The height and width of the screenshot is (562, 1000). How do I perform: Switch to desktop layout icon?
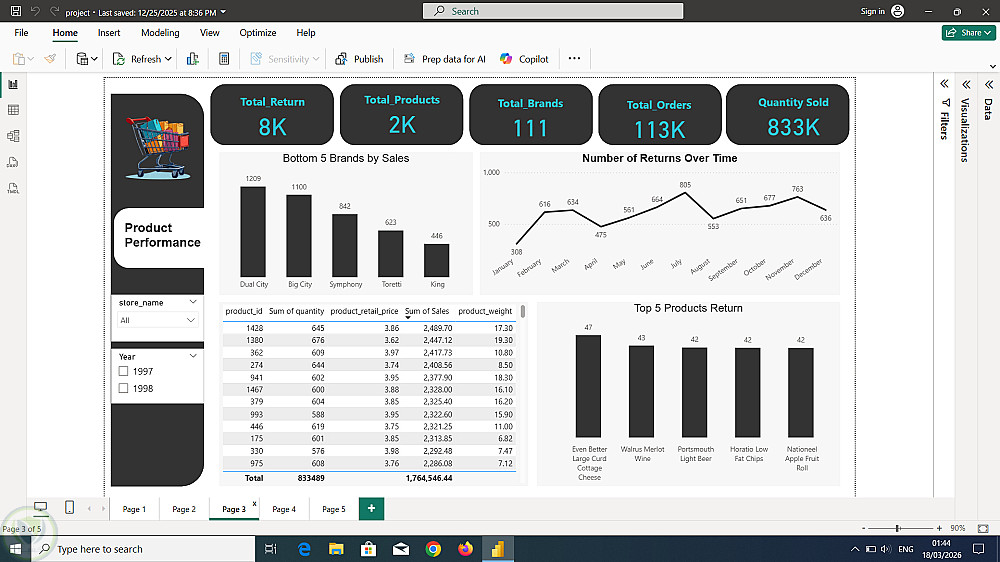click(41, 508)
